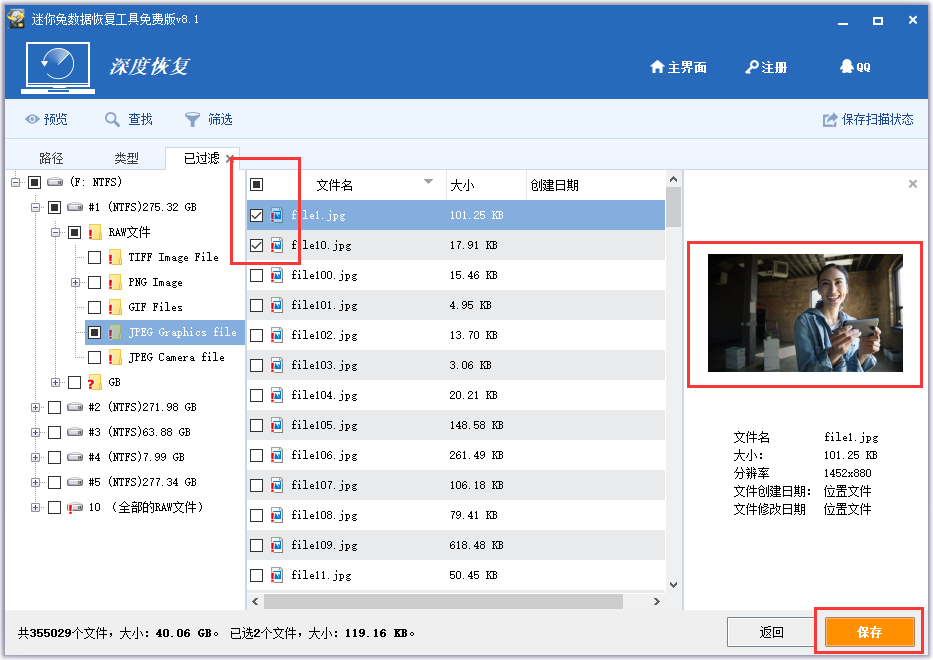Click the file list scroll-up arrow
The width and height of the screenshot is (933, 660).
[673, 179]
